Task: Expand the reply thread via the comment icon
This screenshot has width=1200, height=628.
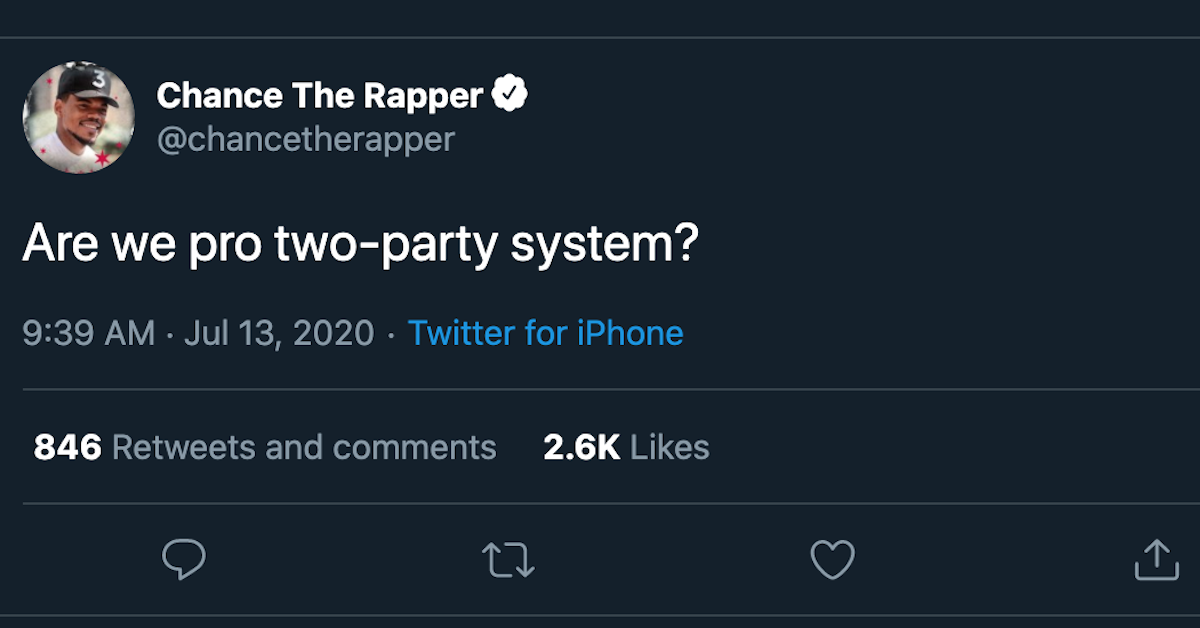Action: coord(183,562)
